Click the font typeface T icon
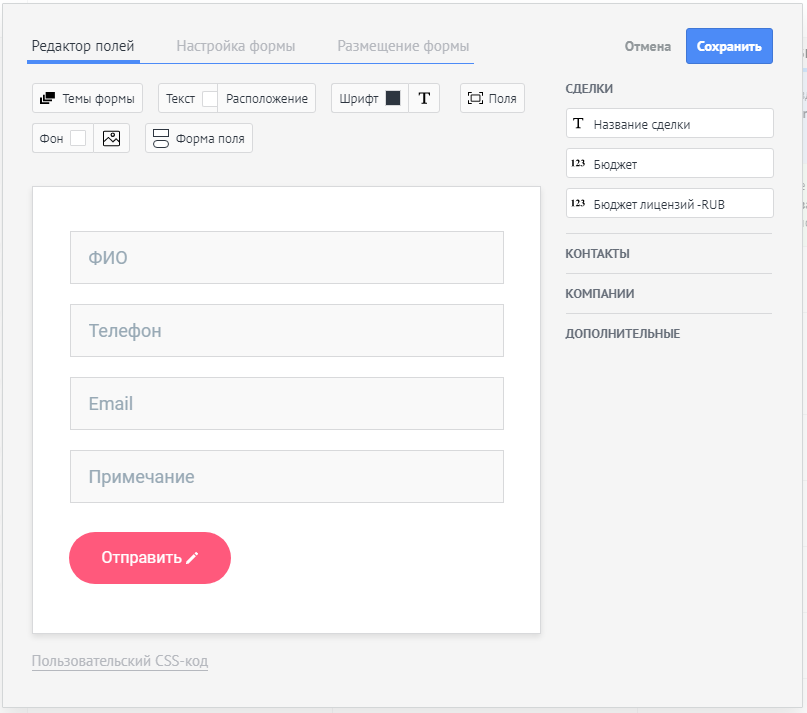 (424, 98)
